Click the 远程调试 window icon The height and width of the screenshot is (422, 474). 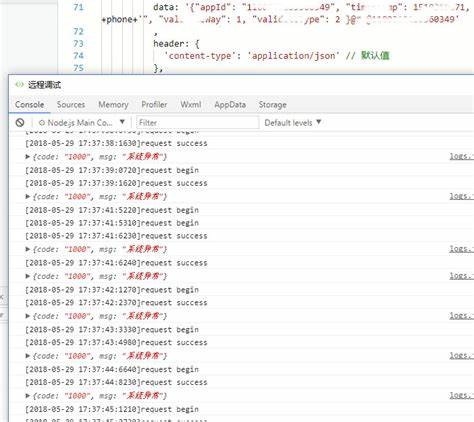click(x=19, y=85)
